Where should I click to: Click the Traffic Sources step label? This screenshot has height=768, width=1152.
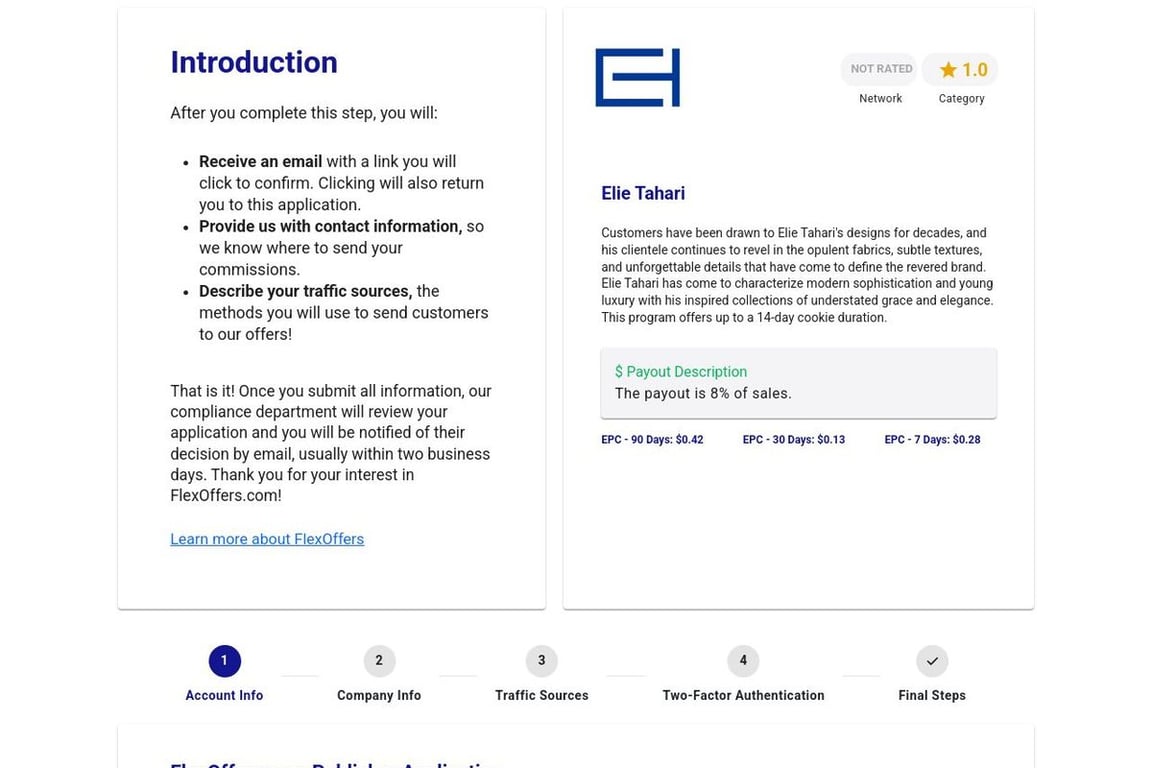pos(541,695)
